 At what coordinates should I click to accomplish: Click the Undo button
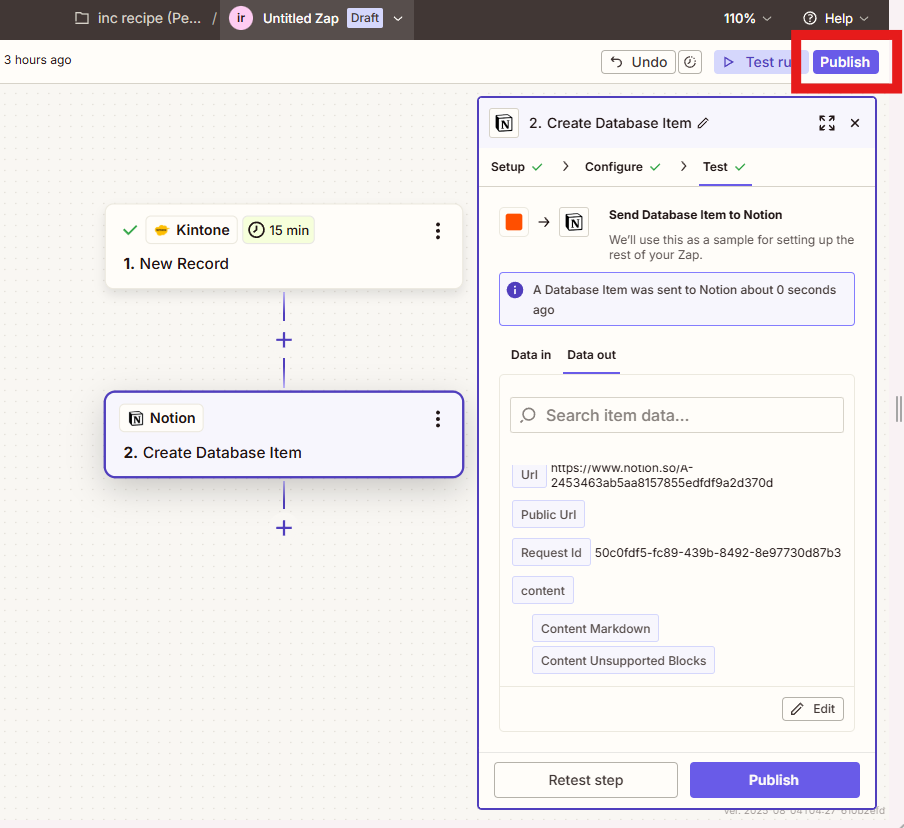coord(638,62)
